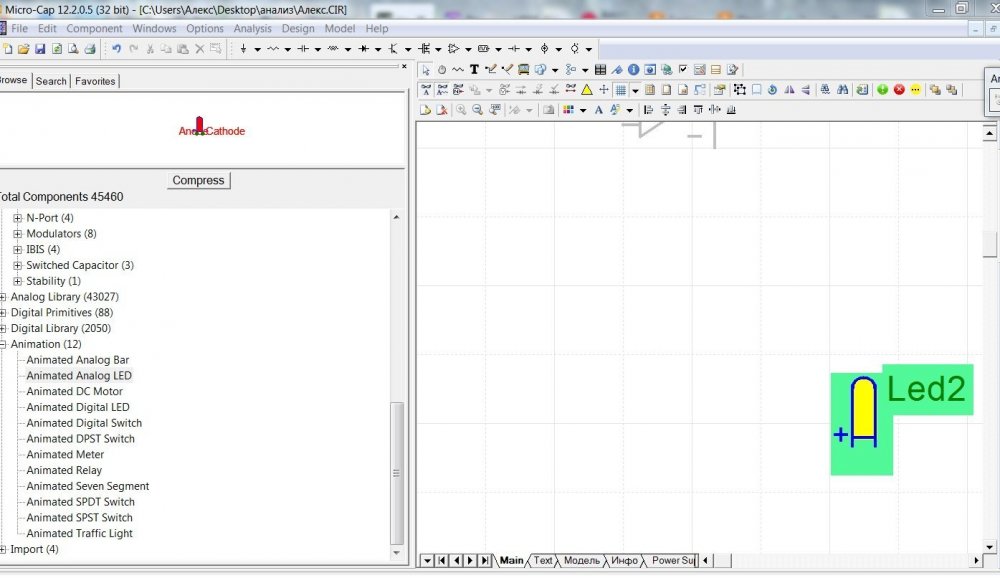
Task: Click the red X circle icon
Action: 899,90
